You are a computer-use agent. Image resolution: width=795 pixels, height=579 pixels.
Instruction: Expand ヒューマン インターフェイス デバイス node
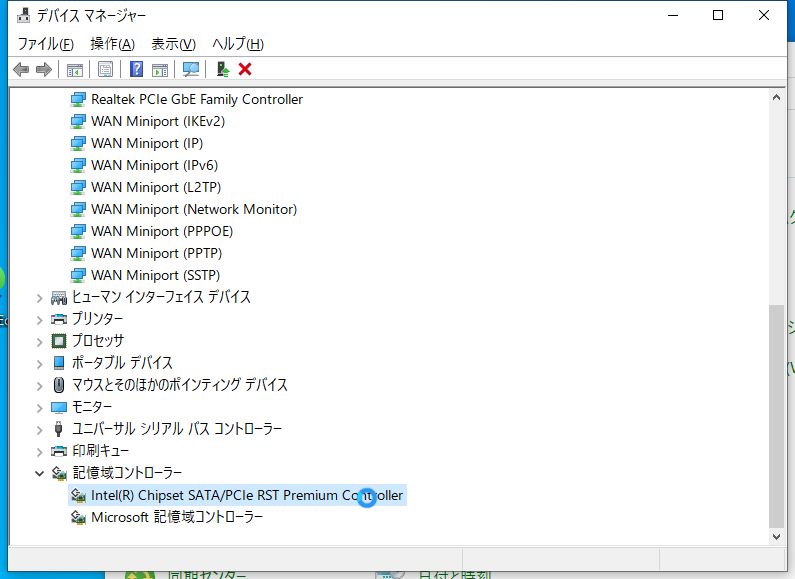coord(40,298)
